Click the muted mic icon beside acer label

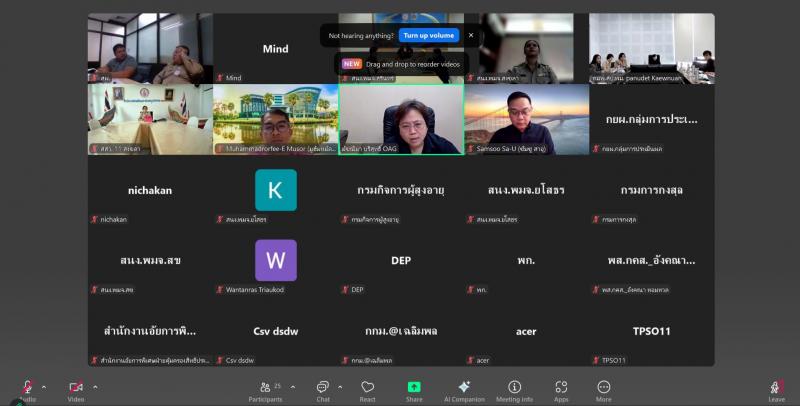tap(470, 360)
